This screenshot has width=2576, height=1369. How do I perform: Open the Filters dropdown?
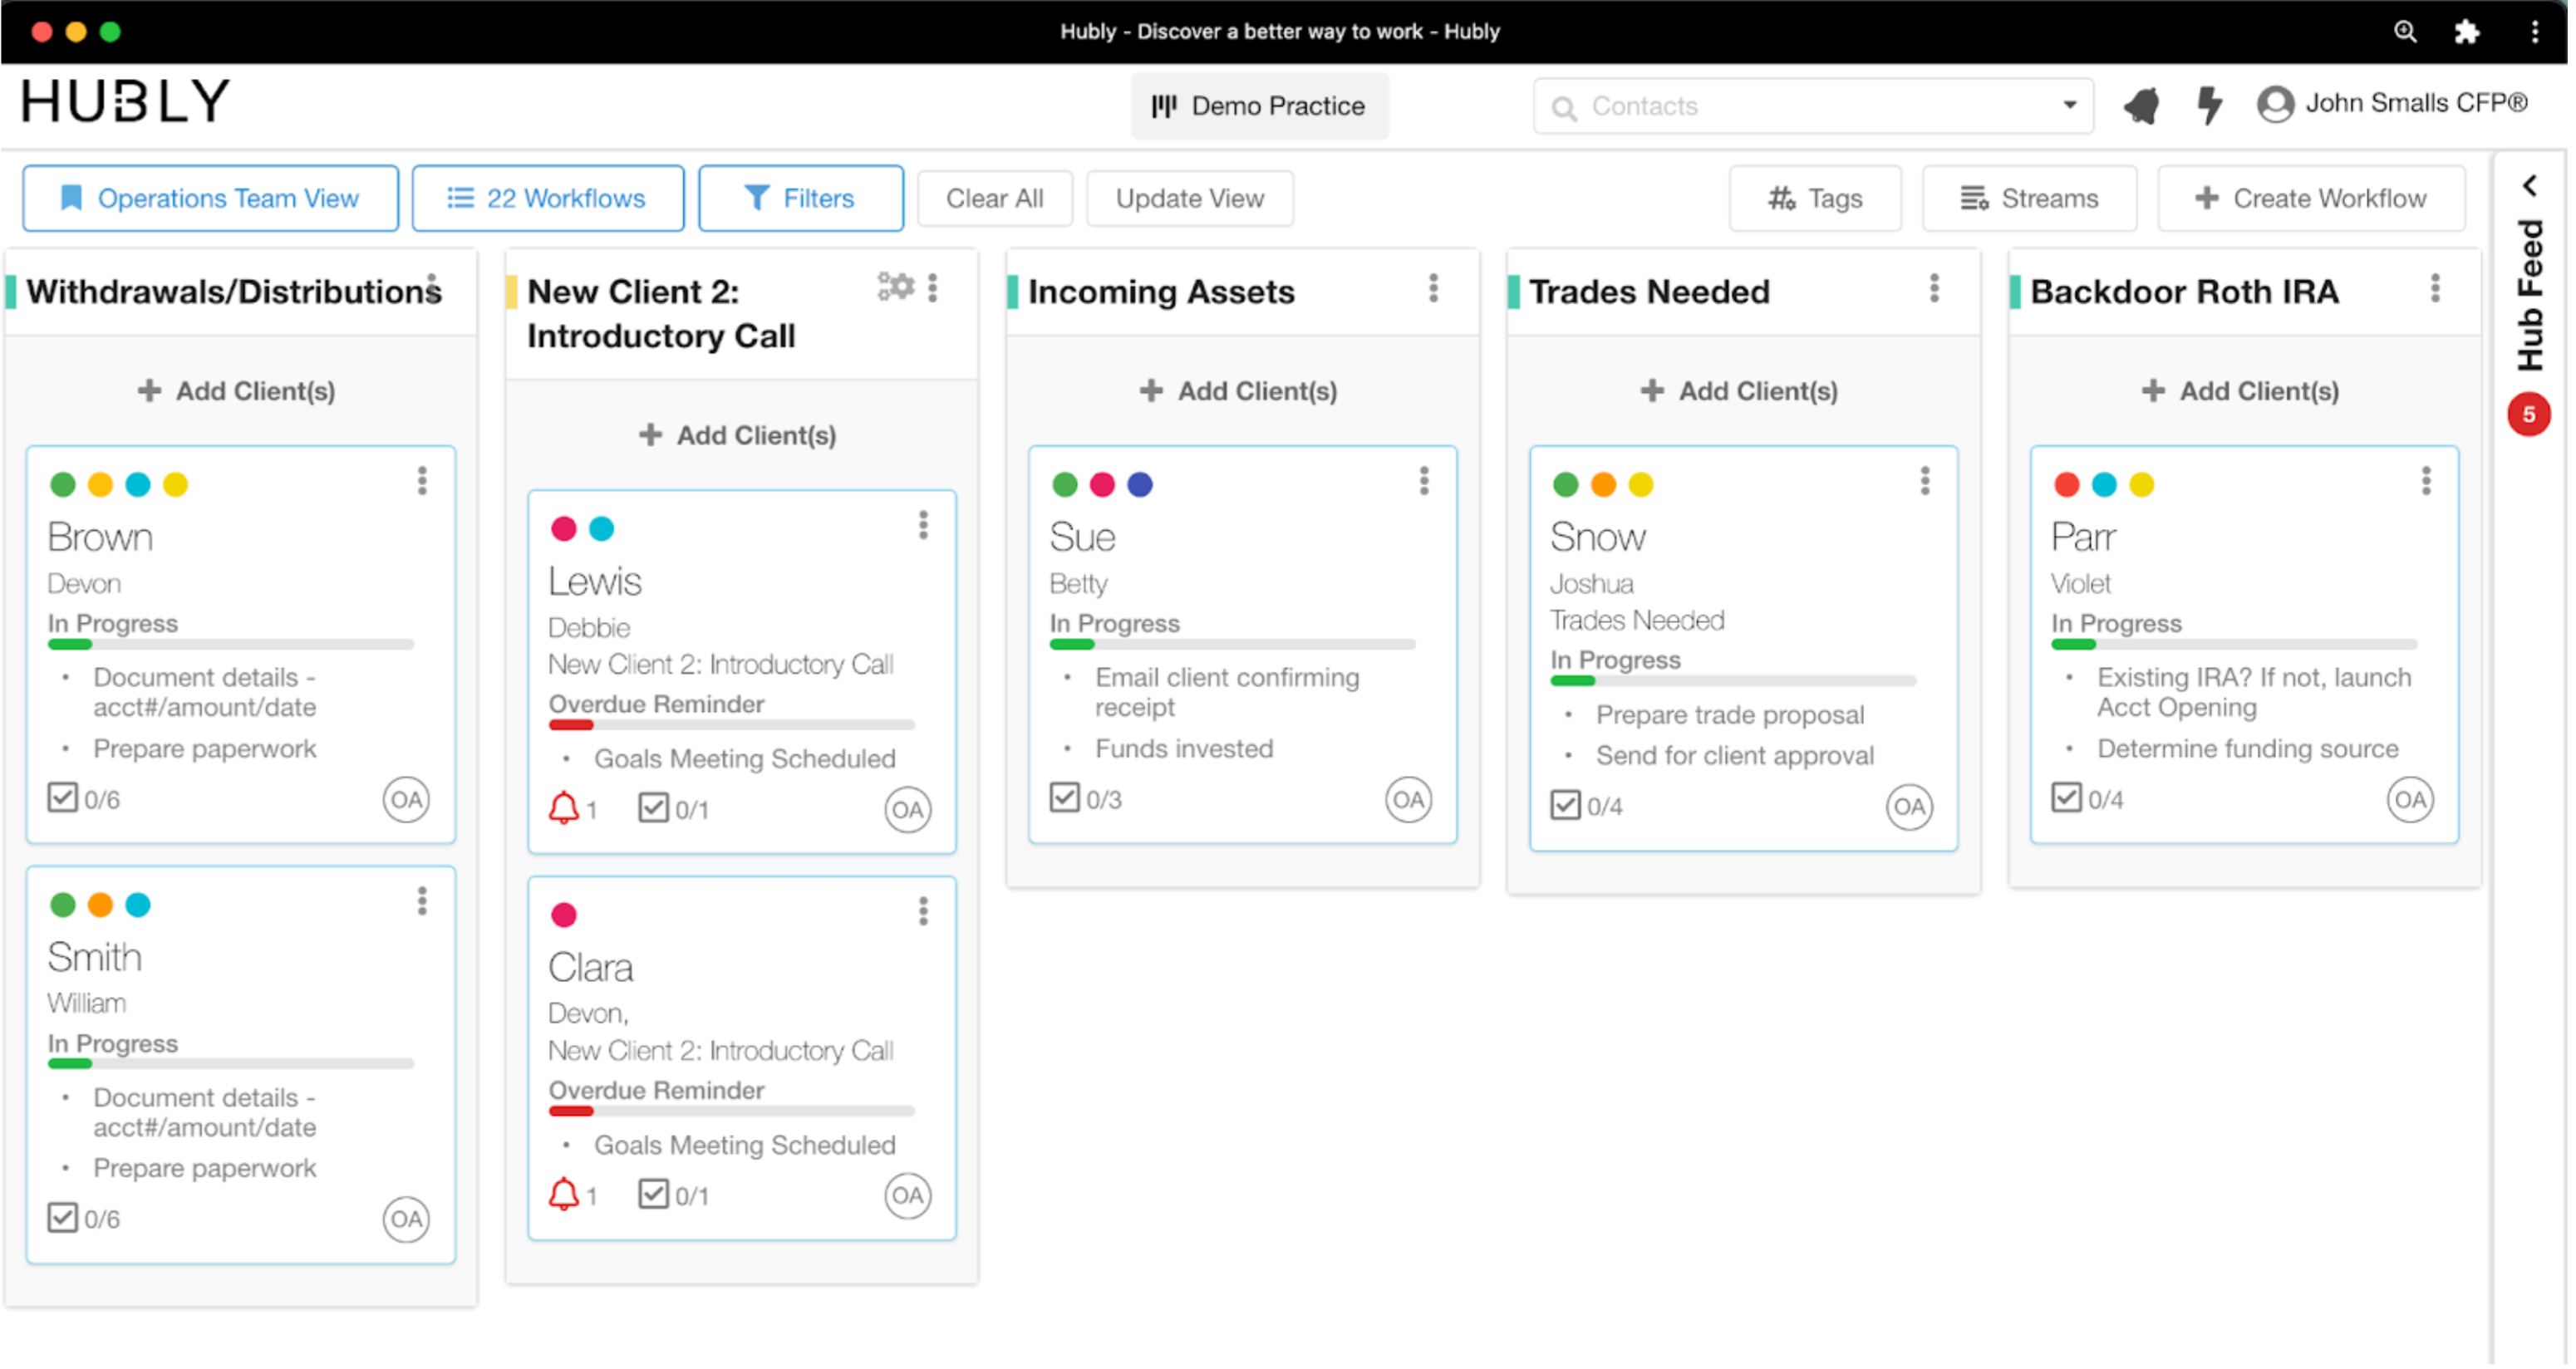[800, 198]
